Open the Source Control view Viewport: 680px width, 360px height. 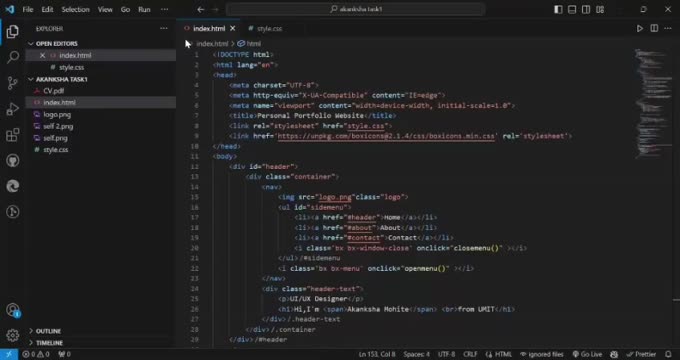click(x=13, y=83)
